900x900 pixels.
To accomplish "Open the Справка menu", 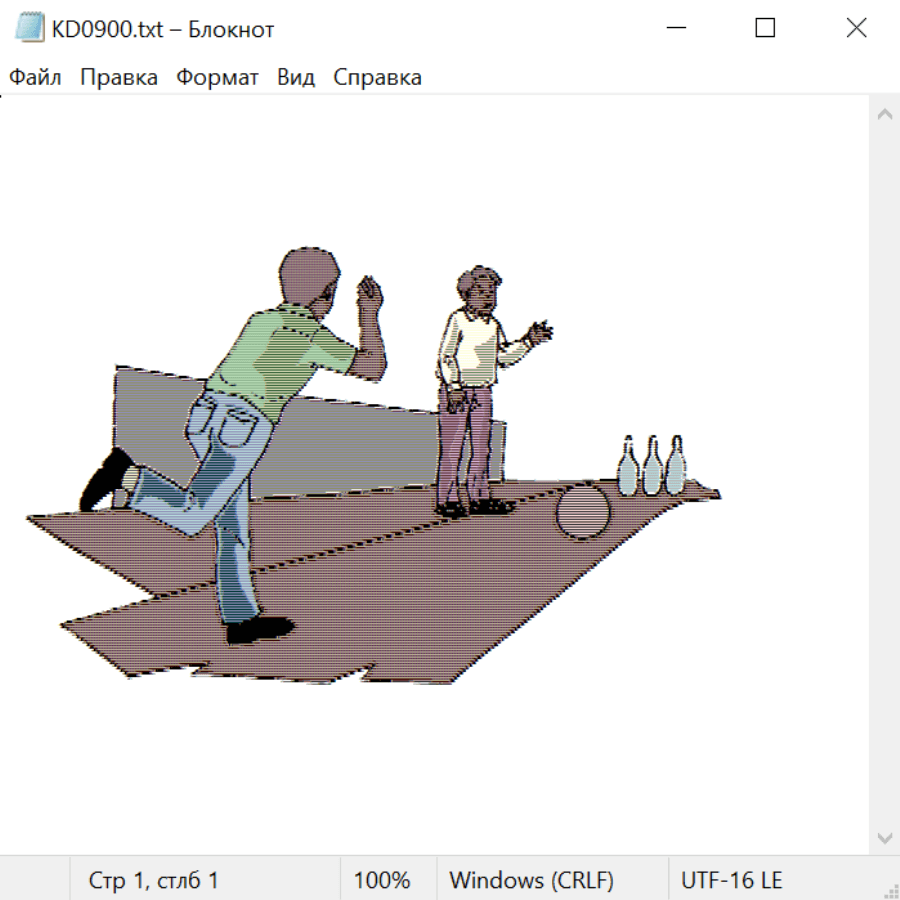I will tap(377, 78).
